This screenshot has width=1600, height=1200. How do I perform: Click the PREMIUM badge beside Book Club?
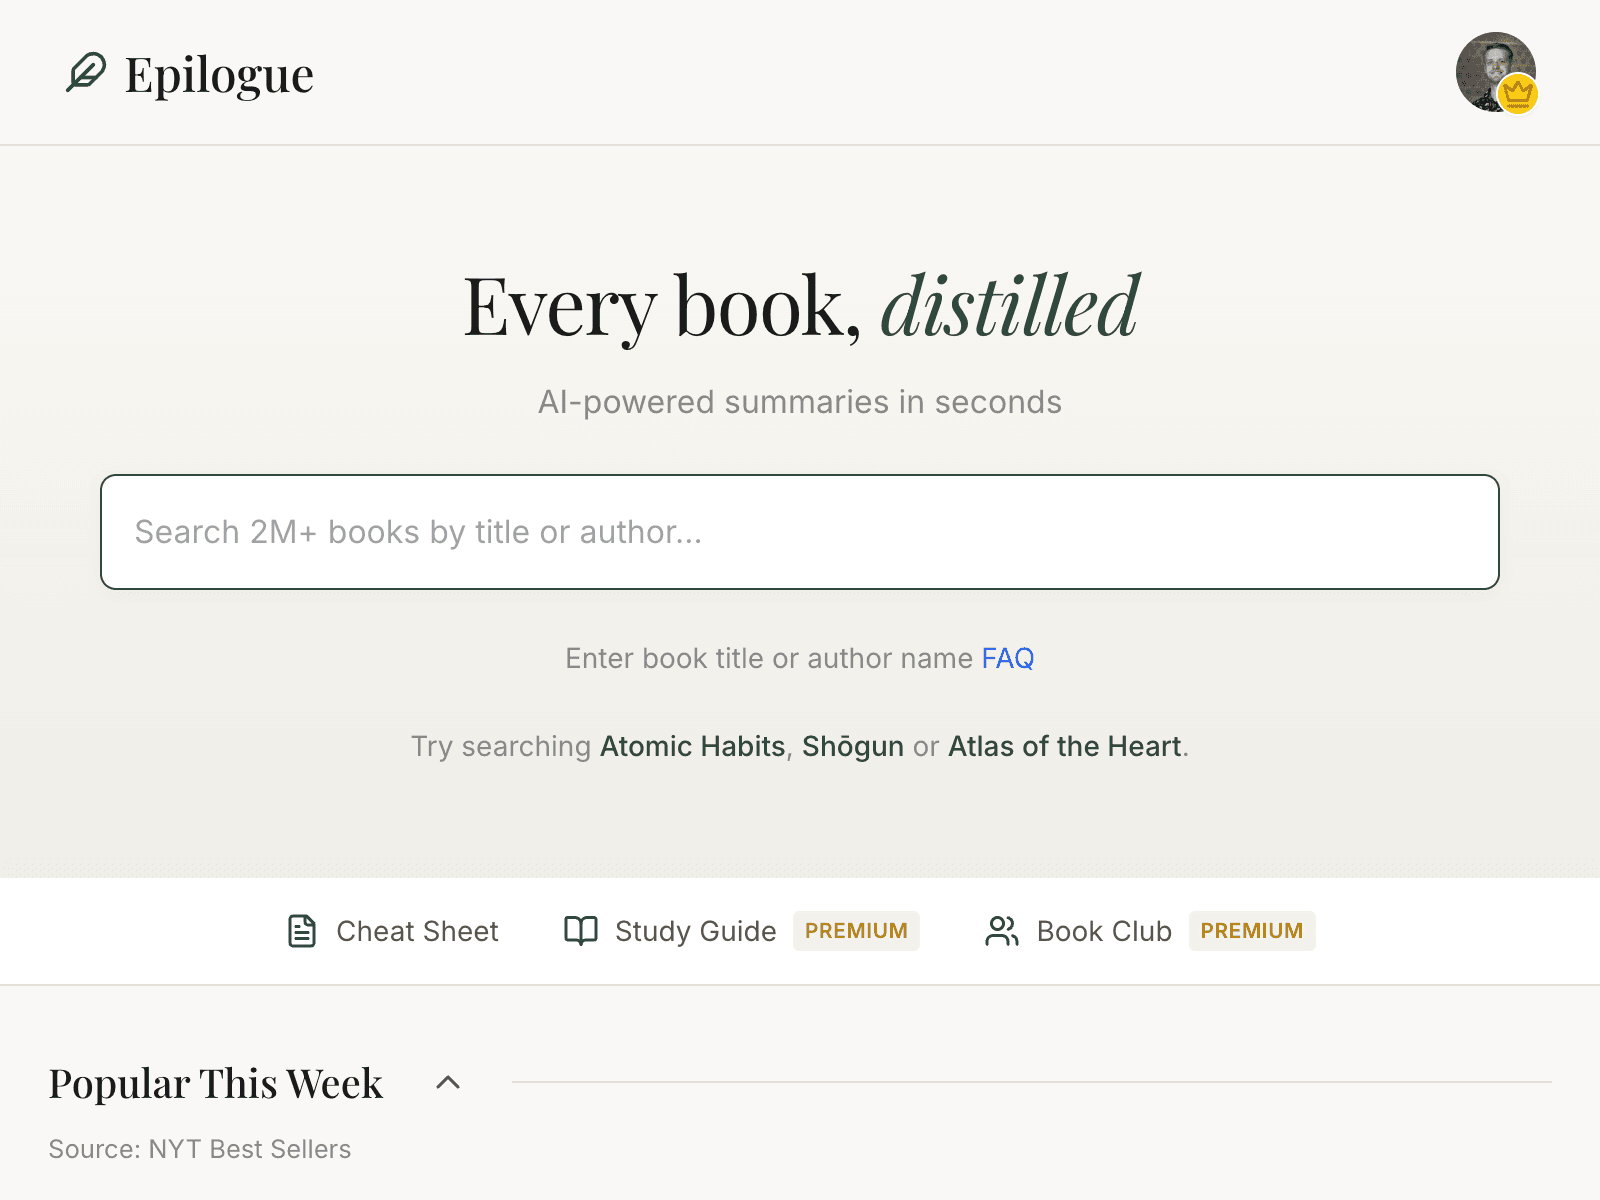[1252, 931]
